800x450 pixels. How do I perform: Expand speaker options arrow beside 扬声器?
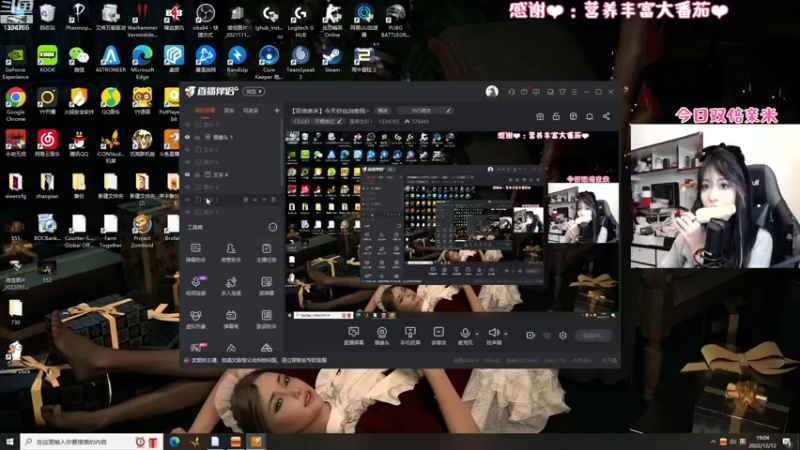(x=506, y=334)
